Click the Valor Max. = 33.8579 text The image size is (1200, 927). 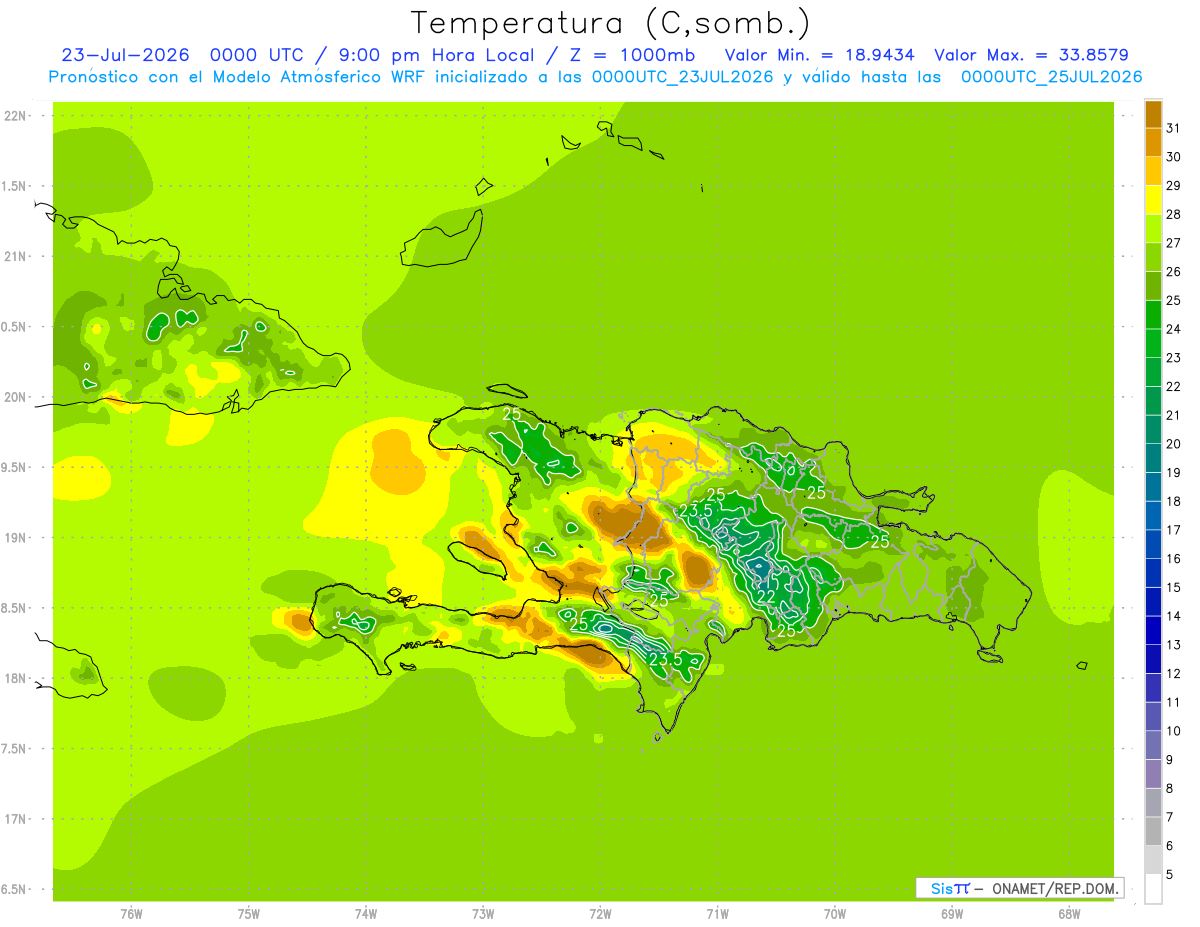[1031, 55]
